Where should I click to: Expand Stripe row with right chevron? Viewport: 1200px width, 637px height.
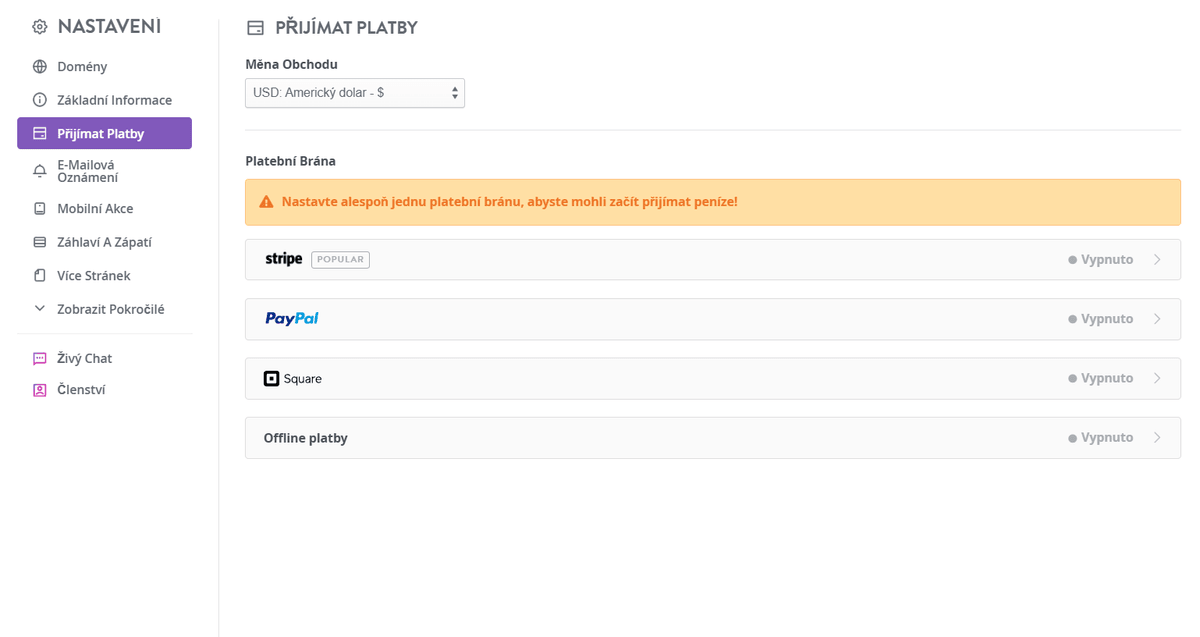(1157, 259)
